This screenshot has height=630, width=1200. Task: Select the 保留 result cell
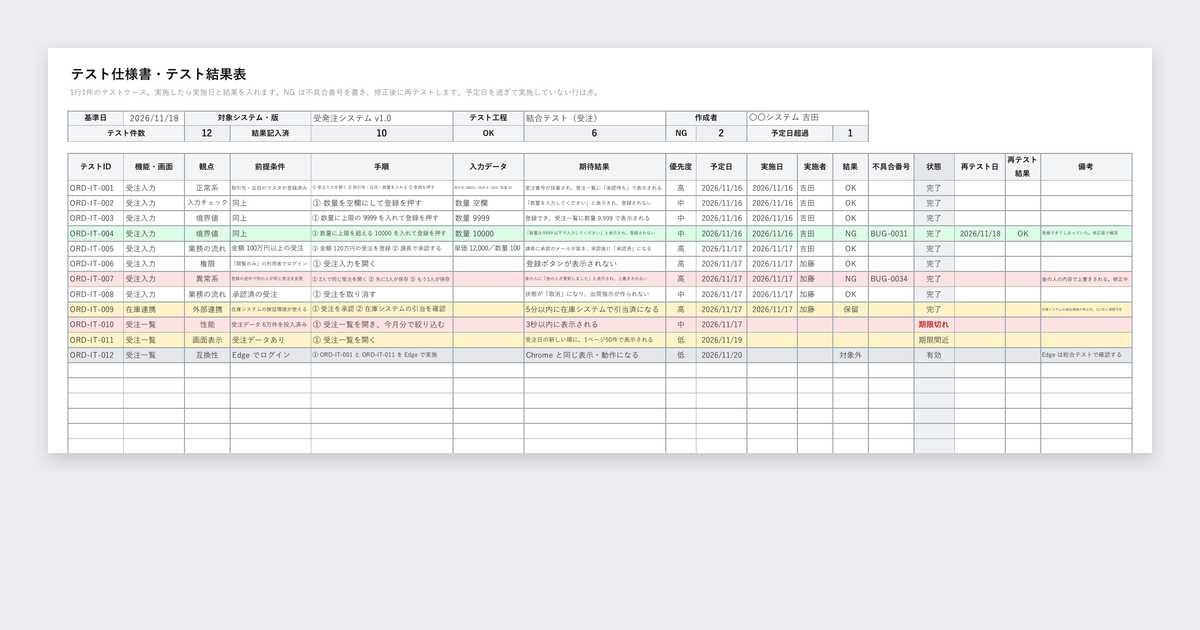[x=850, y=310]
